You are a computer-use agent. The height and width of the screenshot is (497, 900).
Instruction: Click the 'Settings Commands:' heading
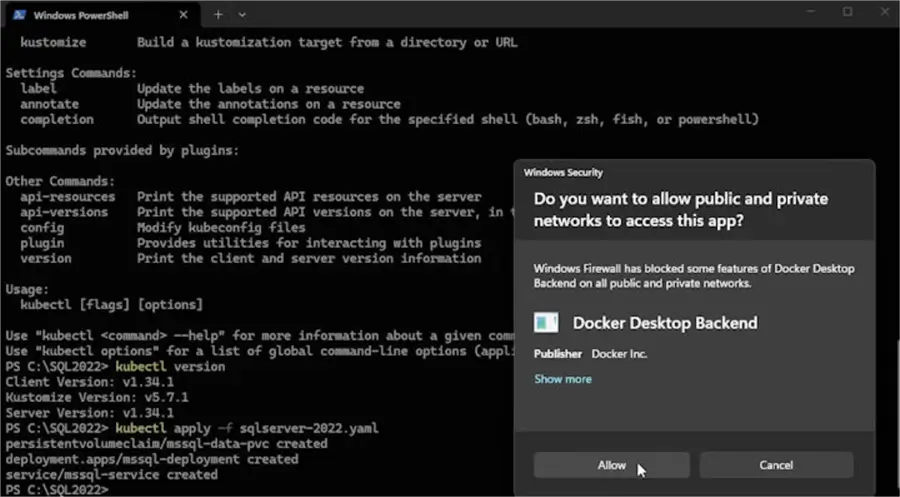click(71, 73)
